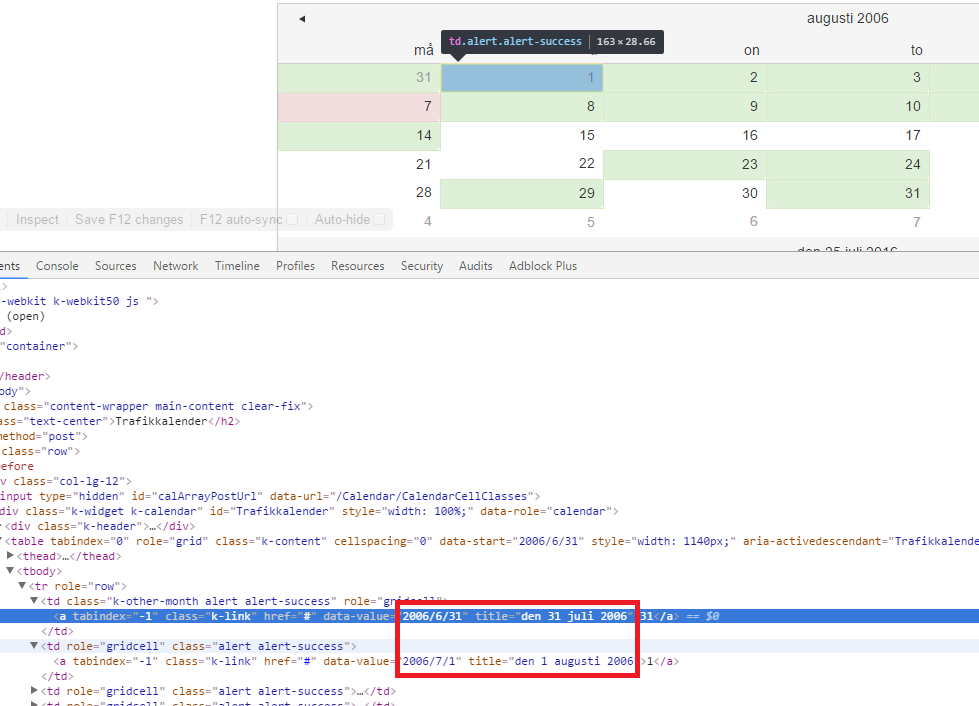Collapse the tr role="row" node

22,586
